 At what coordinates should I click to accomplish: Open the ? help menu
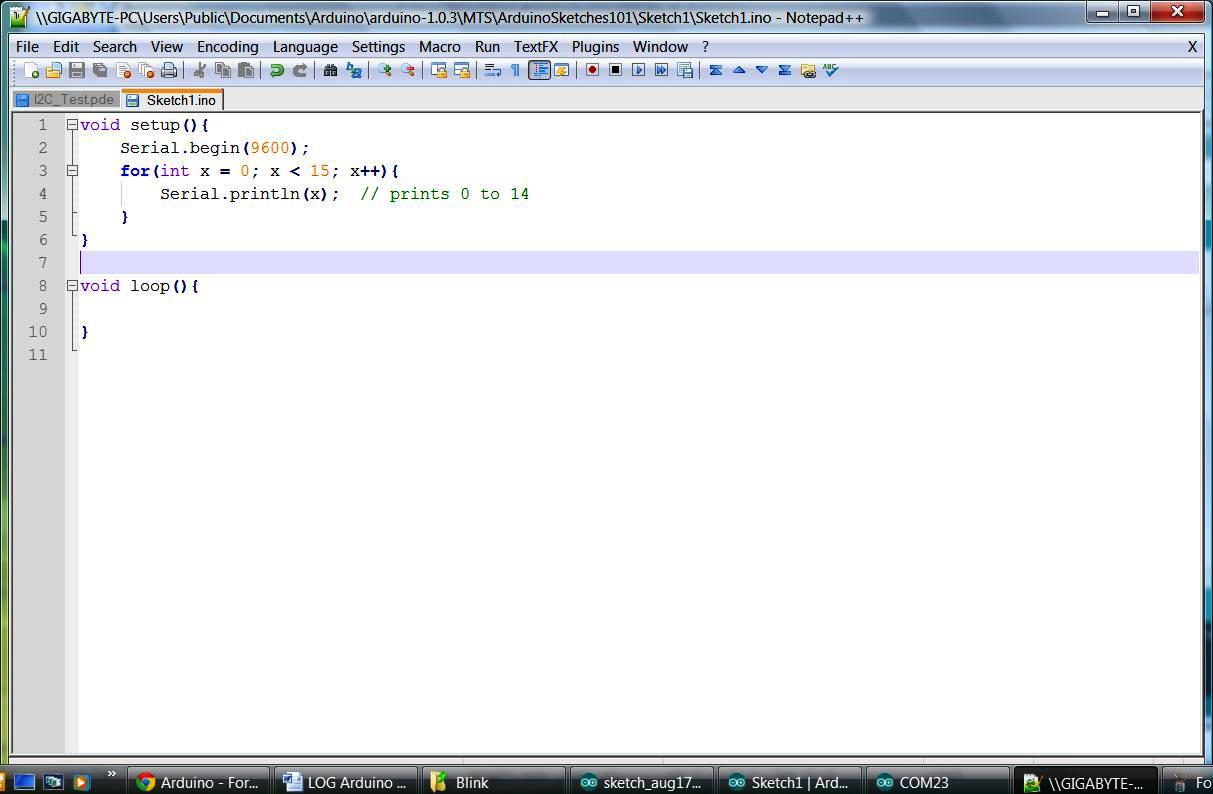(x=705, y=47)
